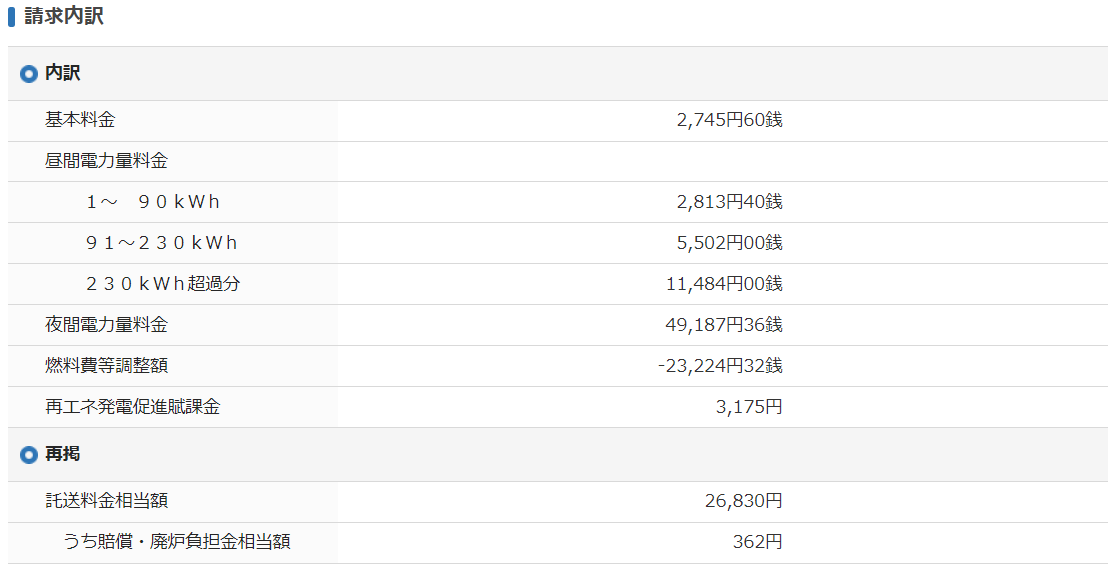Click the 362円 value
The image size is (1117, 571).
click(757, 542)
